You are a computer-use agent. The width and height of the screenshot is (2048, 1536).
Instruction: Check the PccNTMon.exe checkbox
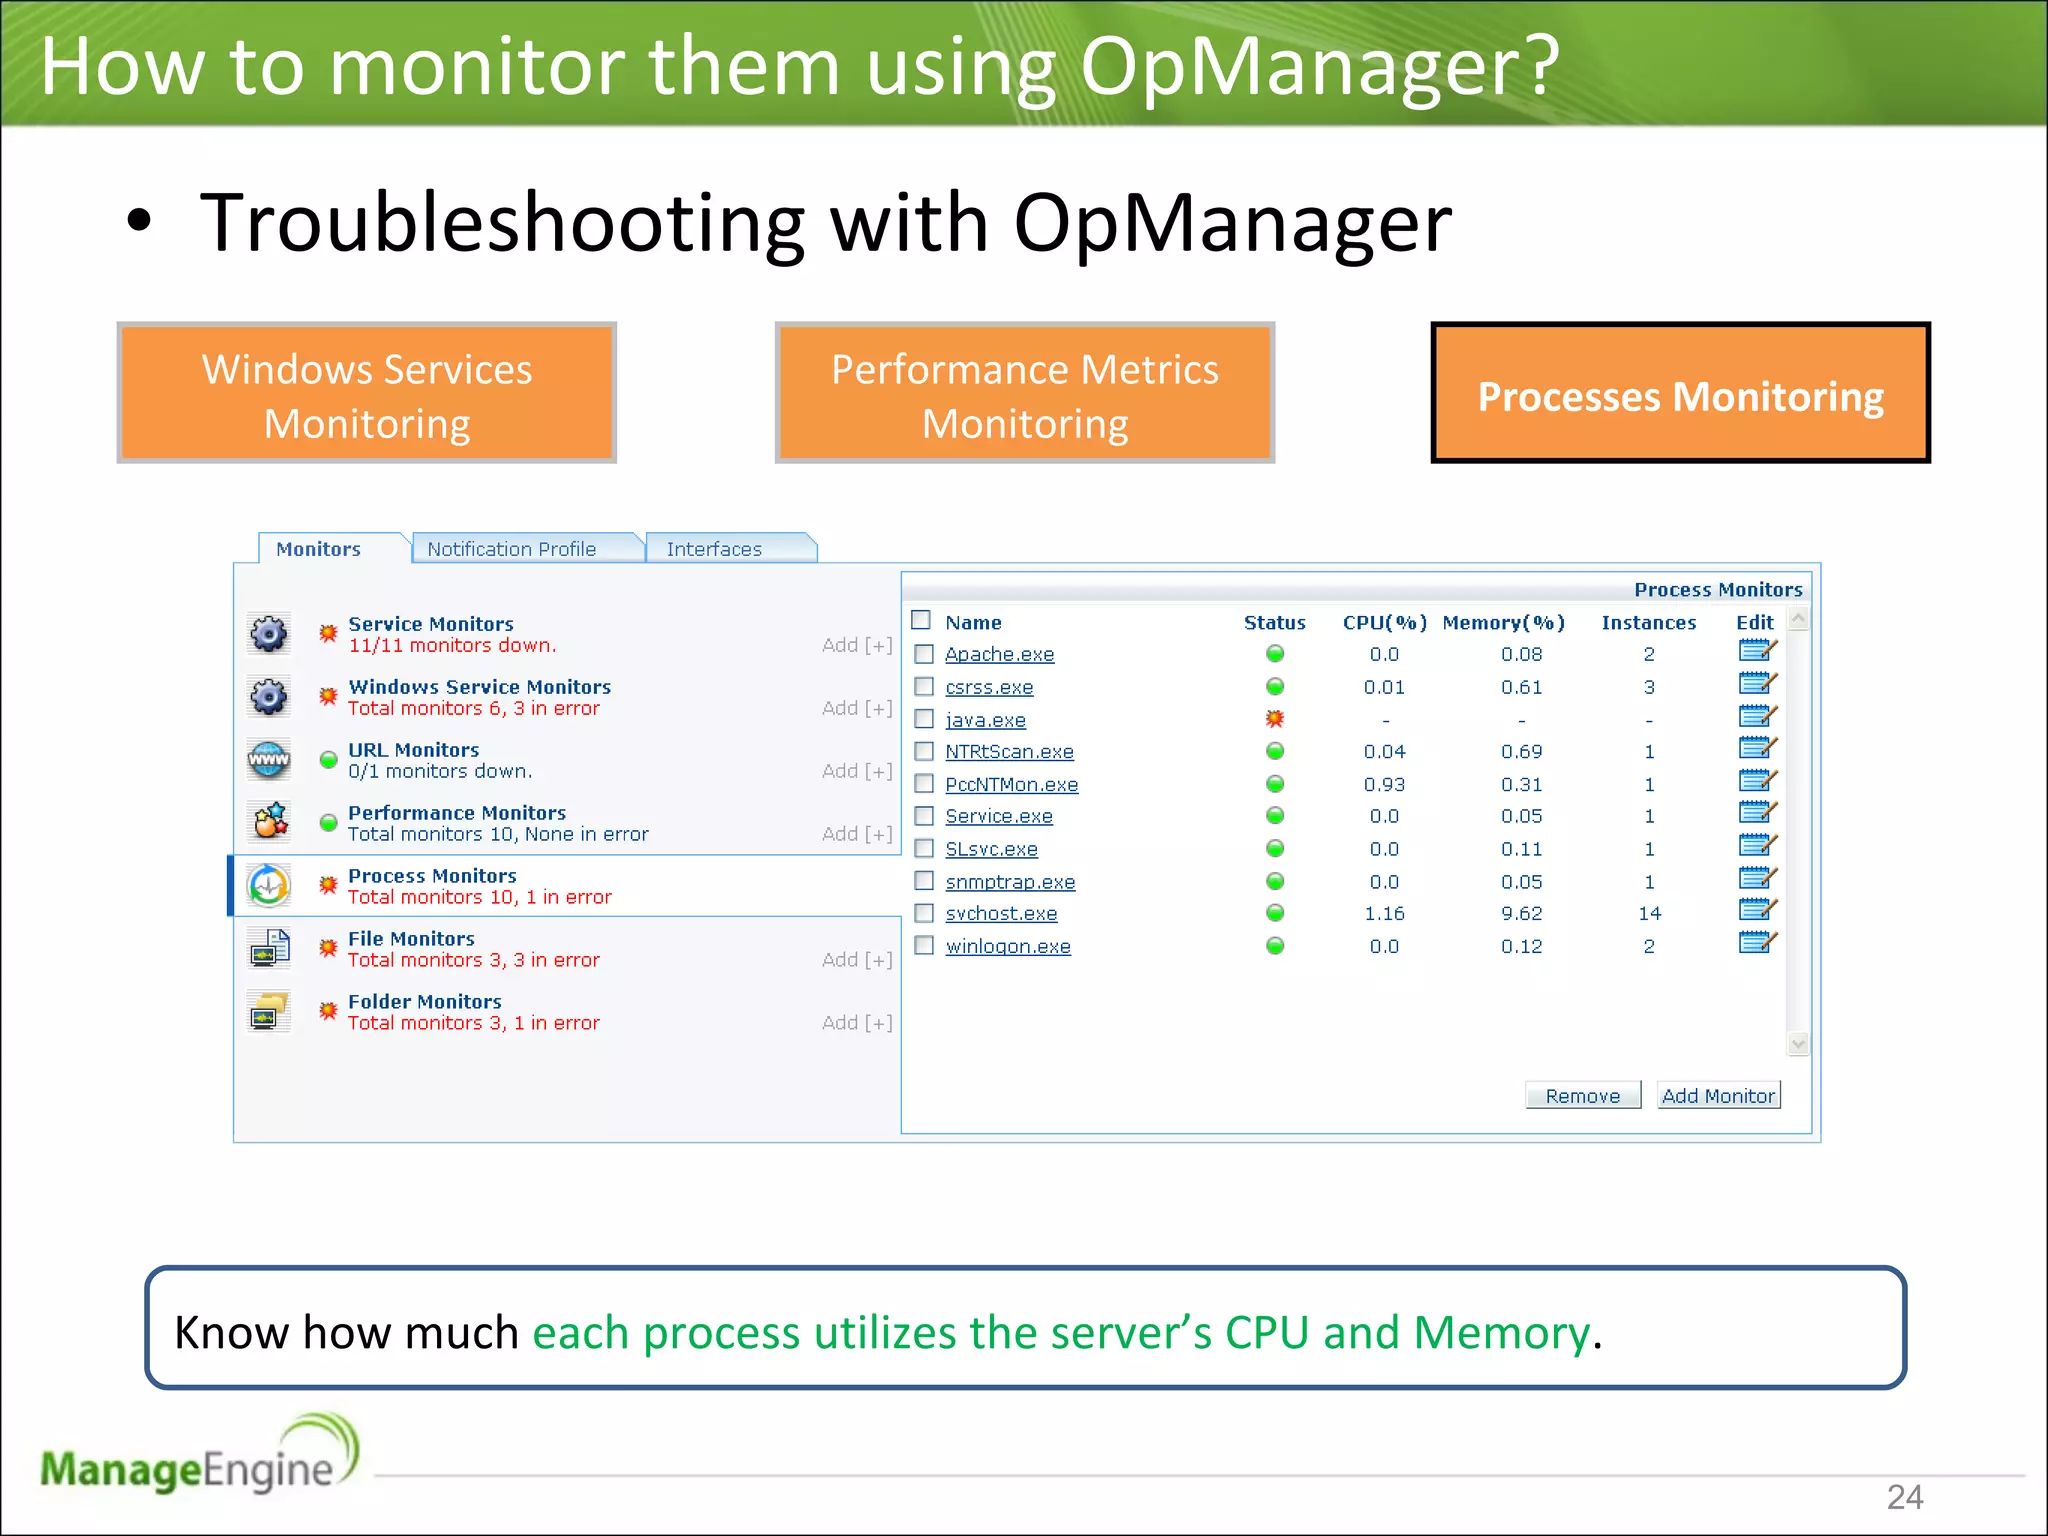click(x=925, y=784)
